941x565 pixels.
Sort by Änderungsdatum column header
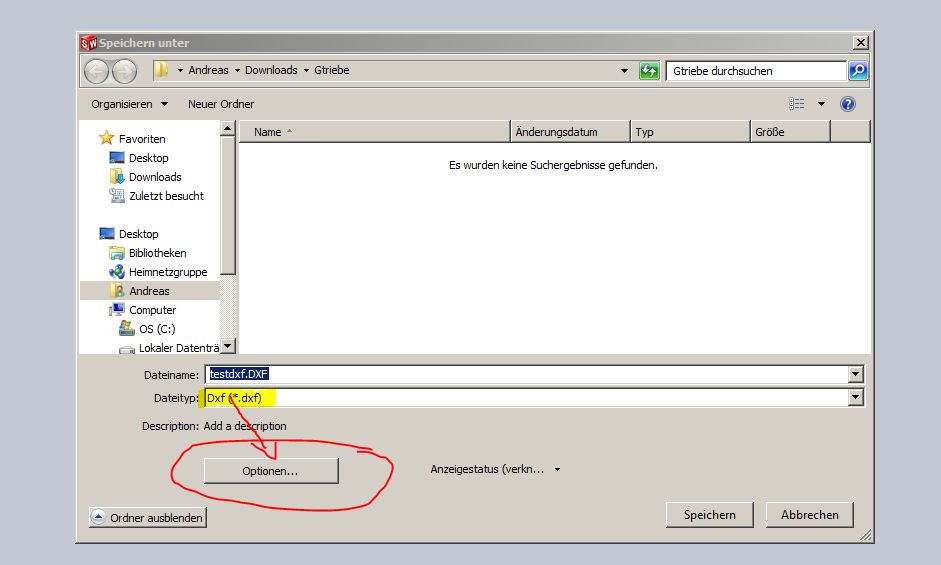570,131
